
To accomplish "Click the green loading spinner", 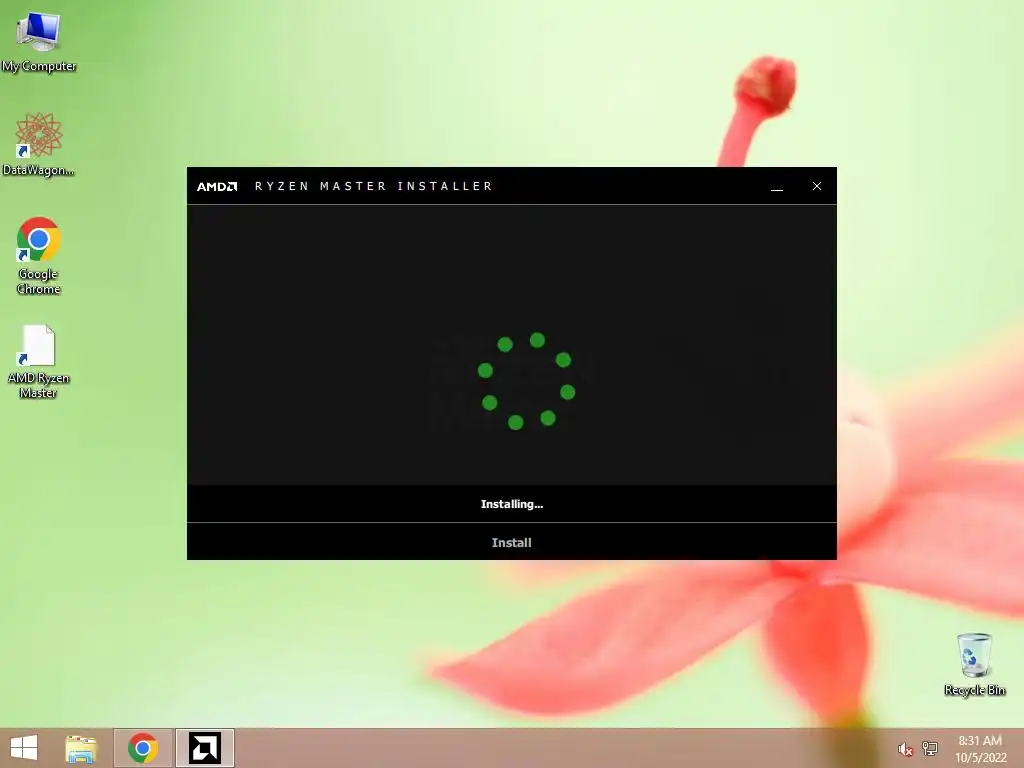I will click(x=526, y=381).
